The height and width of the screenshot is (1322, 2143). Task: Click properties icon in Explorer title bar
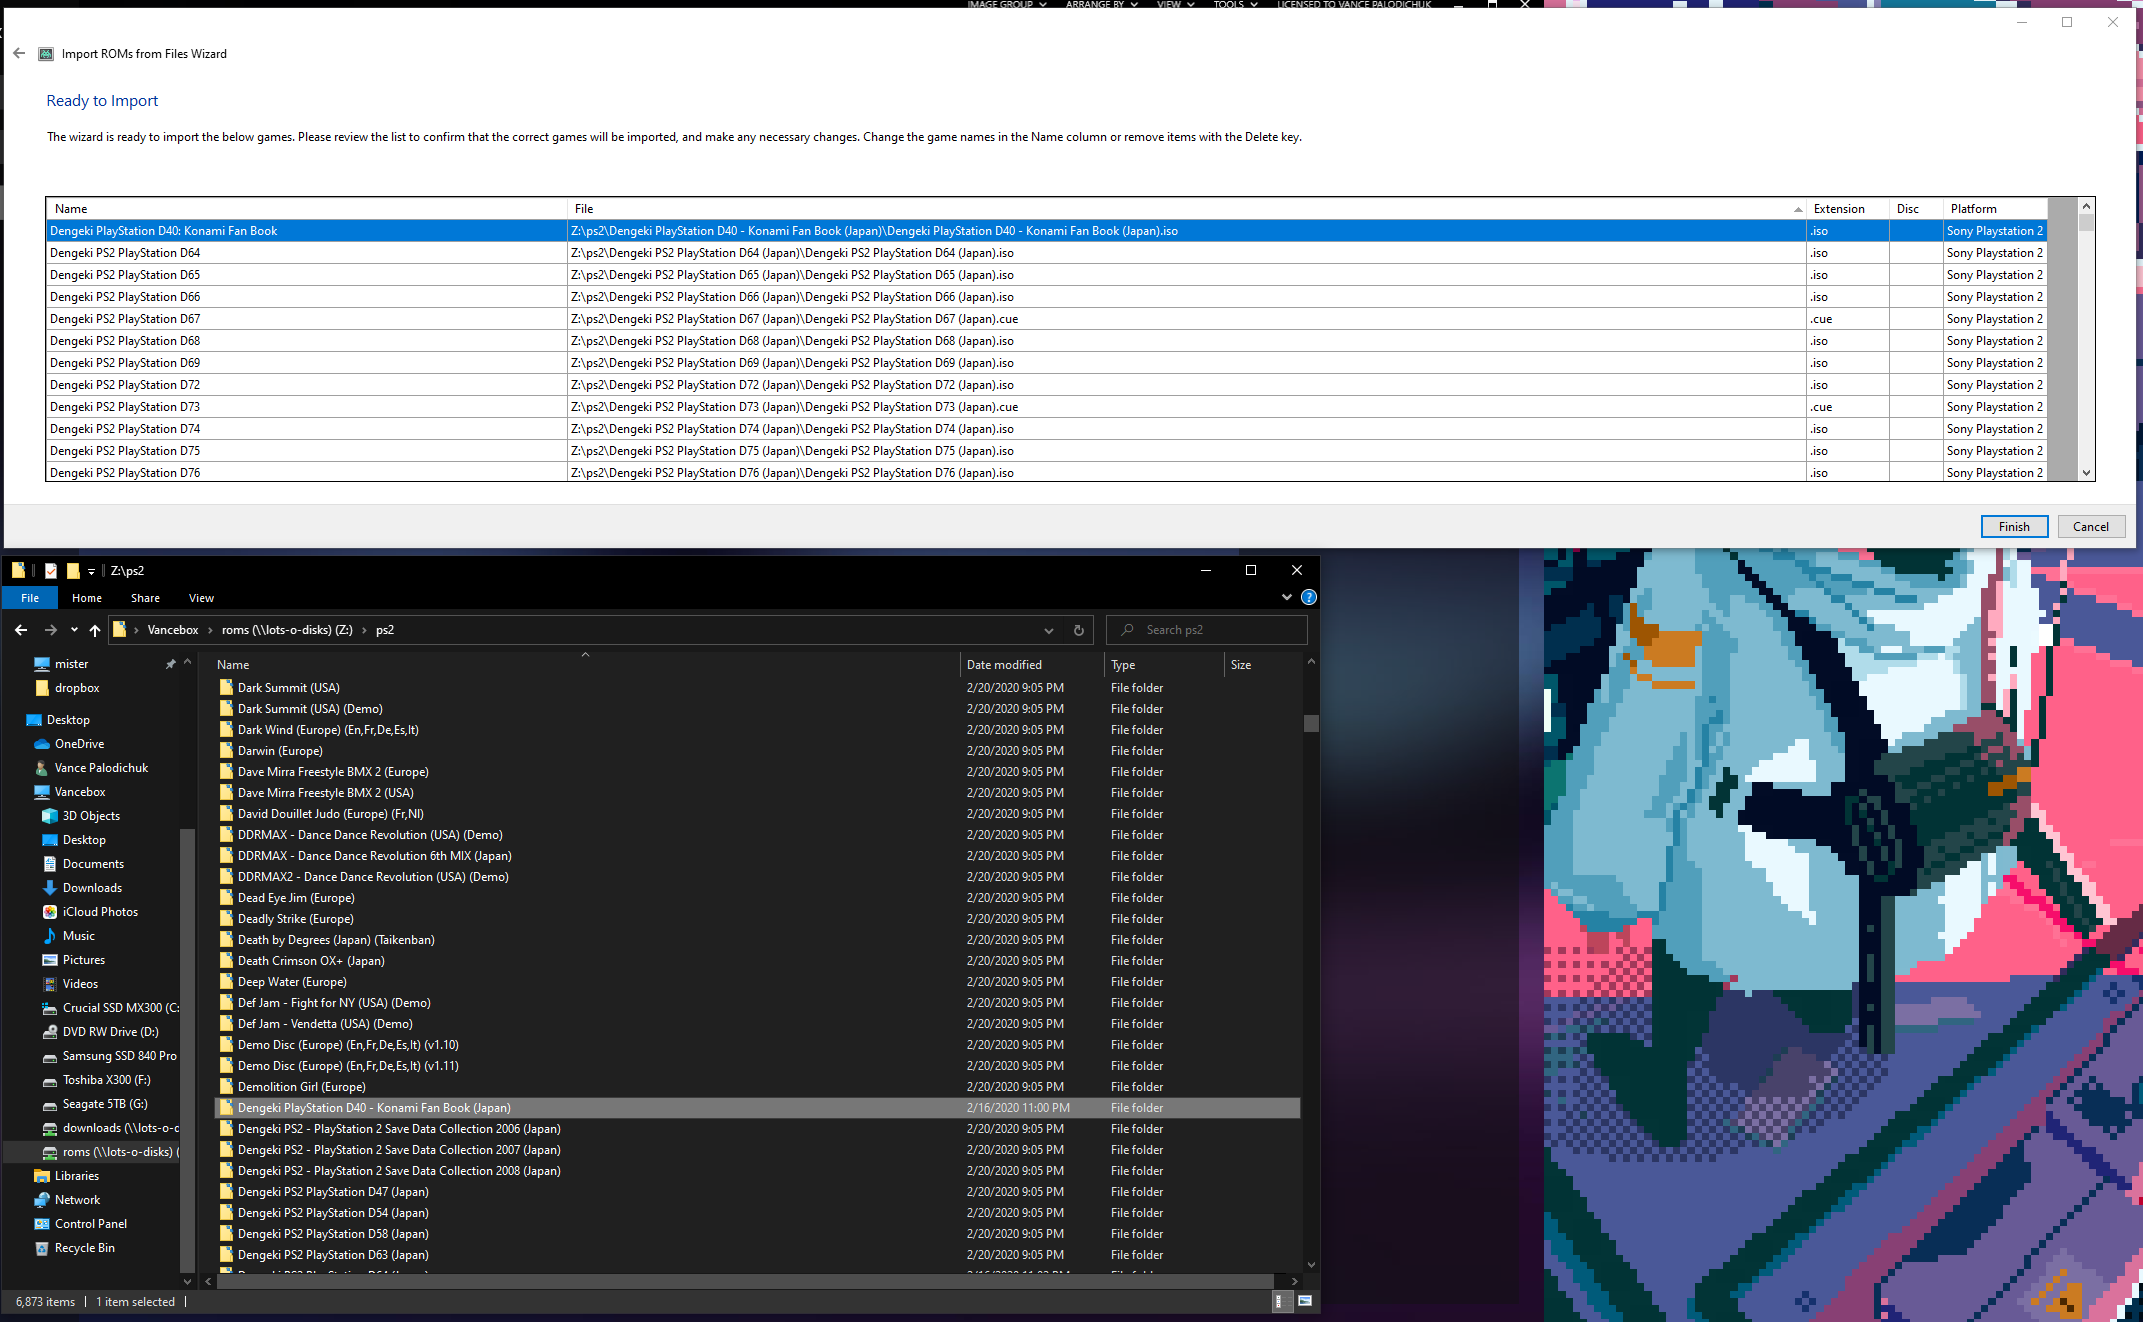click(x=50, y=571)
